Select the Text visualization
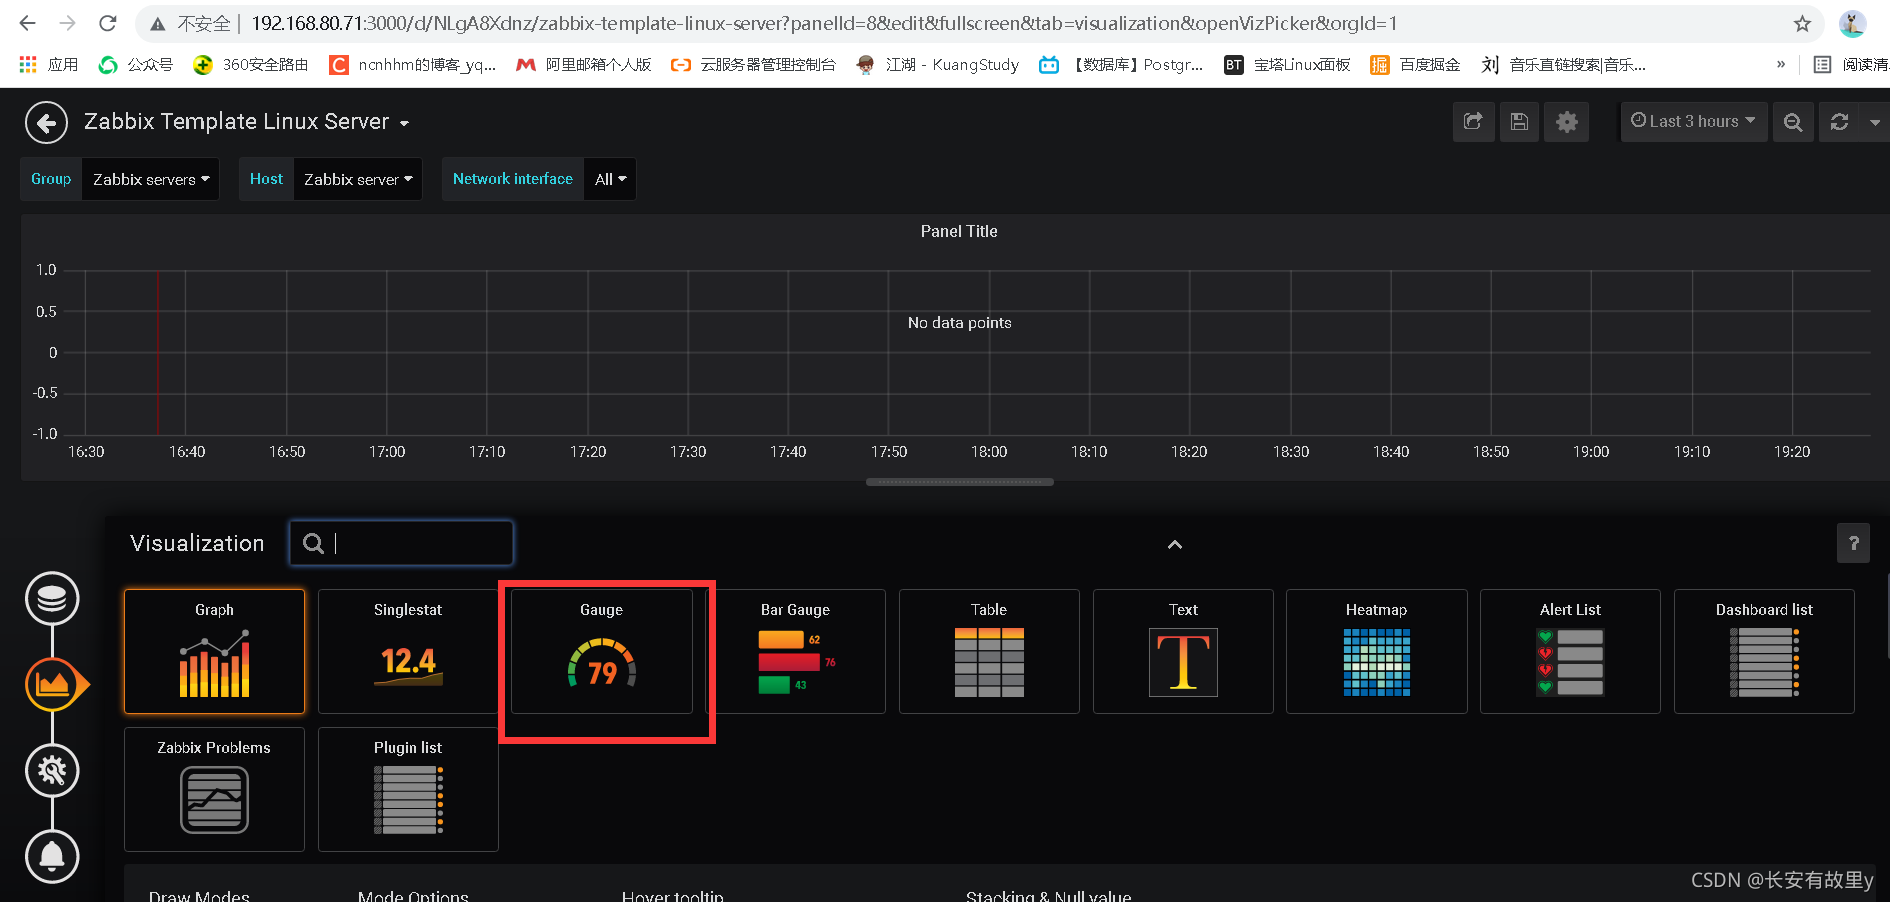 pyautogui.click(x=1183, y=651)
